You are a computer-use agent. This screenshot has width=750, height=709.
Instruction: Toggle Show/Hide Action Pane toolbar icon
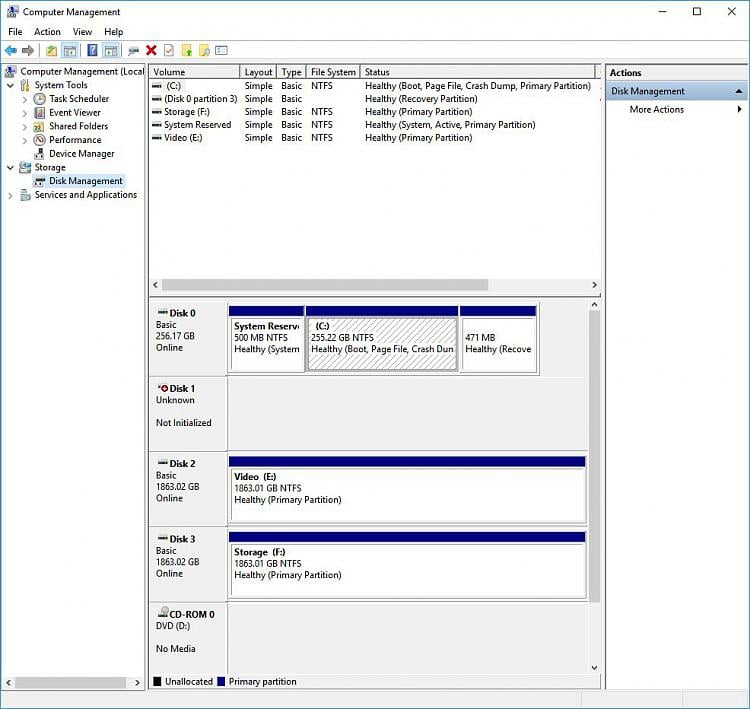coord(110,50)
